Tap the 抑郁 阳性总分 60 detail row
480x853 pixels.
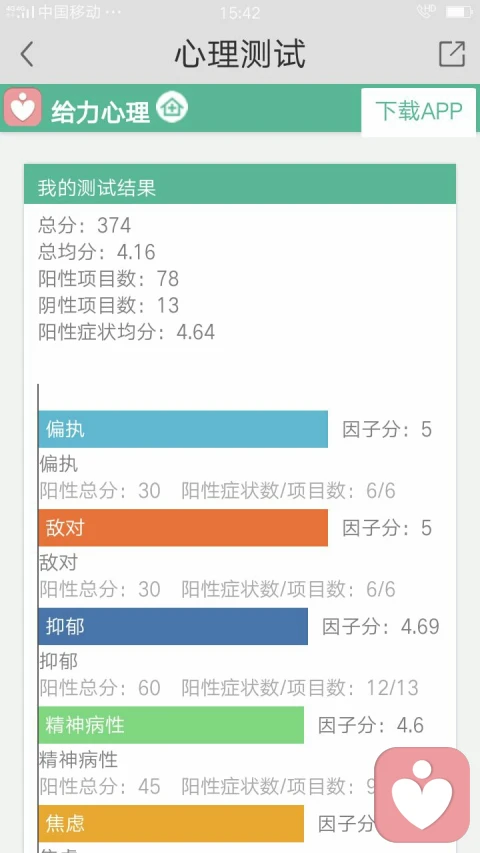[229, 688]
